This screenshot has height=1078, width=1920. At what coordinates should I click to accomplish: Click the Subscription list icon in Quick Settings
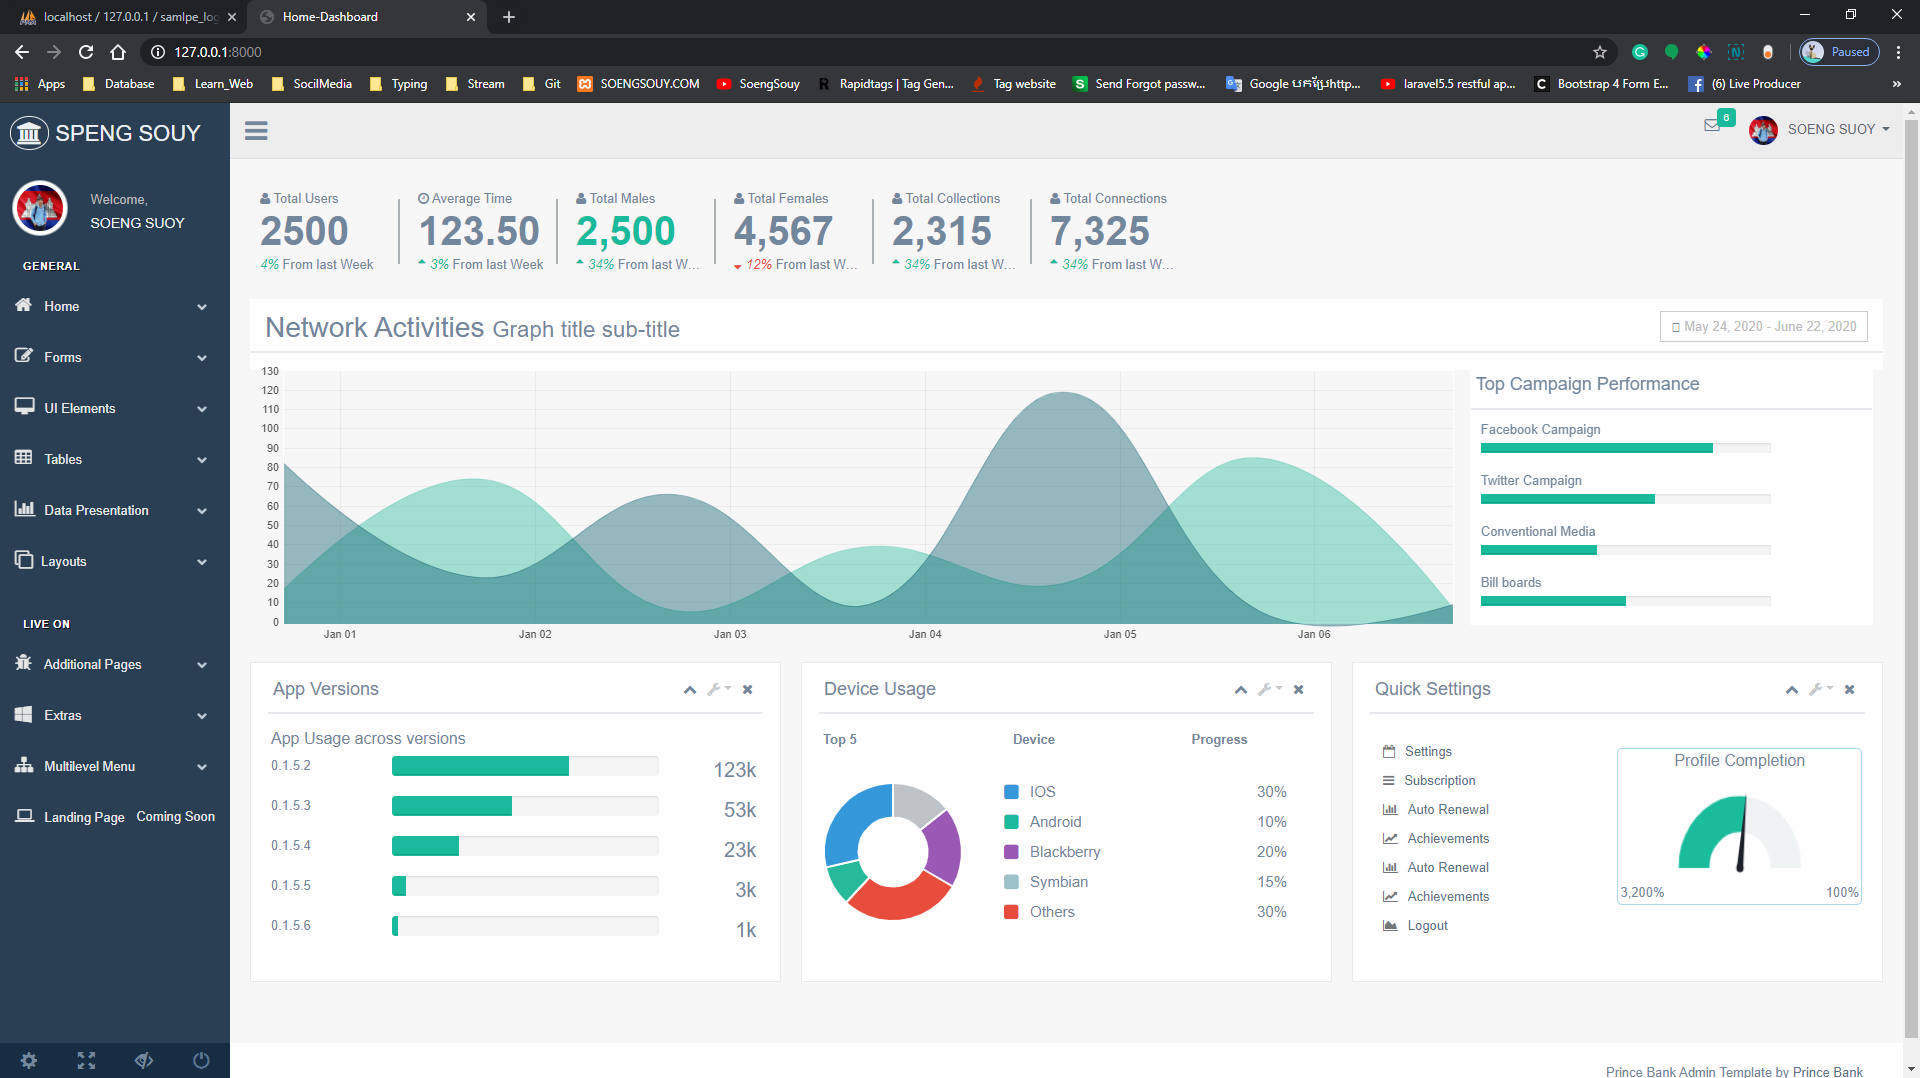click(1390, 780)
